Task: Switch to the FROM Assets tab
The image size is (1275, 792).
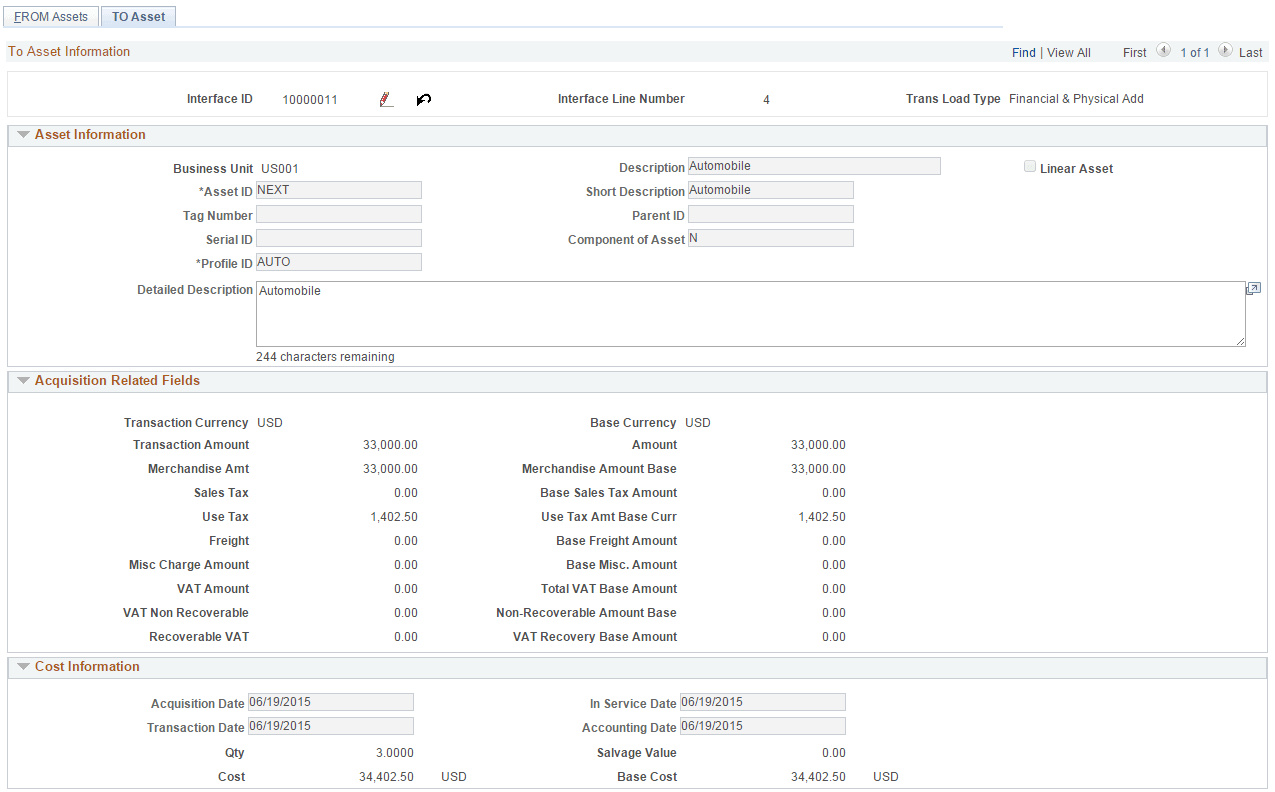Action: 51,16
